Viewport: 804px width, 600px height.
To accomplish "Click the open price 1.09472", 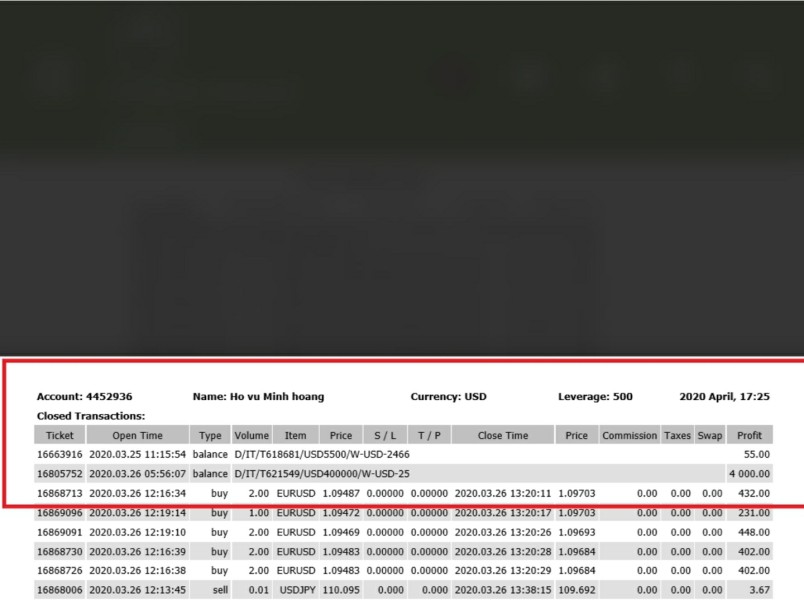I will click(341, 513).
